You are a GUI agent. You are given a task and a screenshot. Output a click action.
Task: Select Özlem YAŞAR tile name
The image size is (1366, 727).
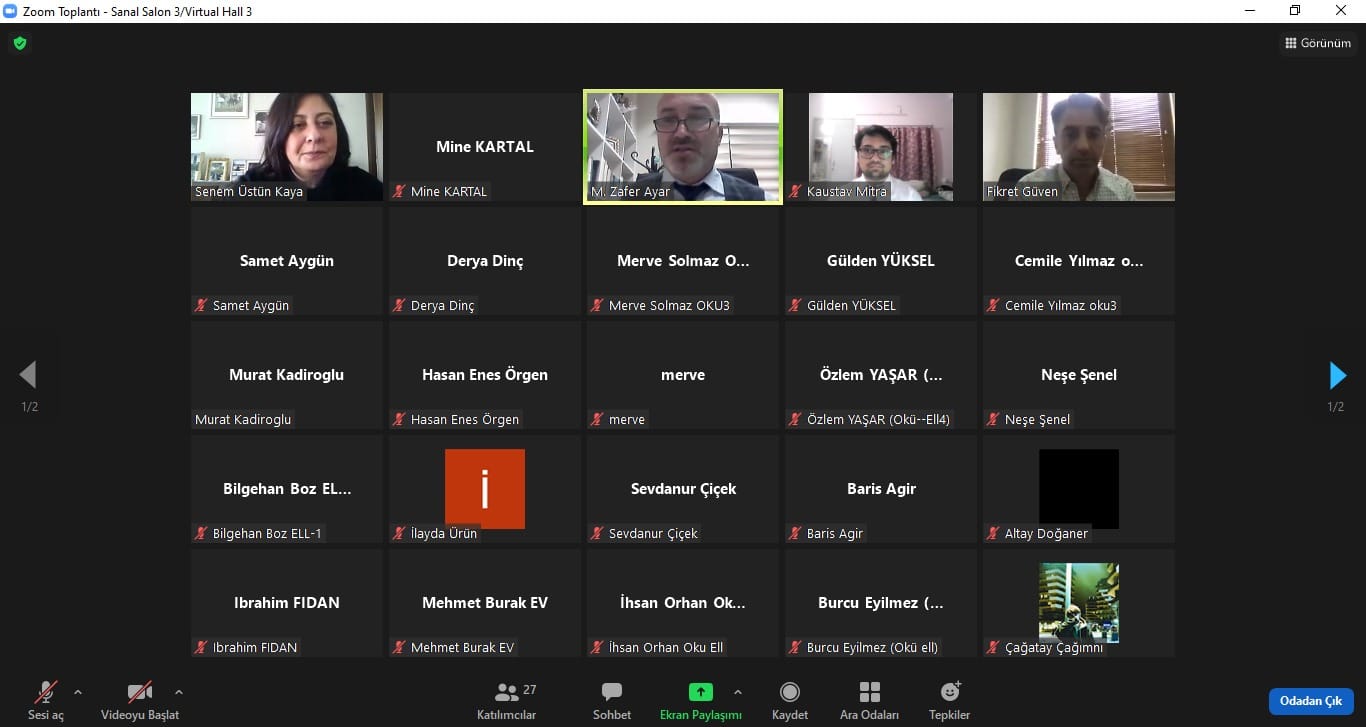pyautogui.click(x=881, y=375)
